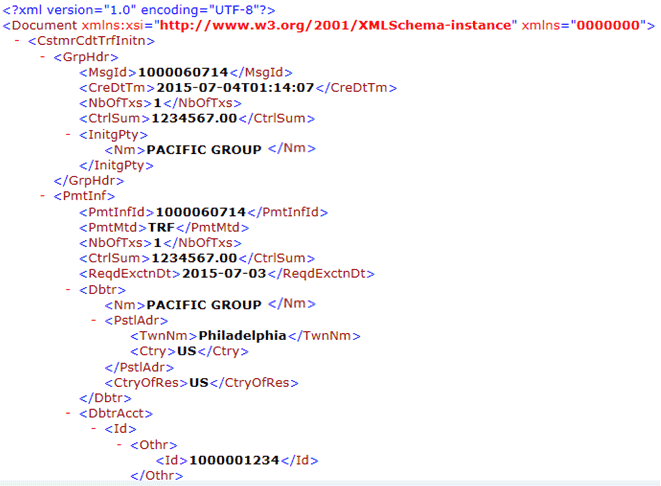The width and height of the screenshot is (661, 486).
Task: Select the CtryOfRes value US
Action: tap(198, 382)
